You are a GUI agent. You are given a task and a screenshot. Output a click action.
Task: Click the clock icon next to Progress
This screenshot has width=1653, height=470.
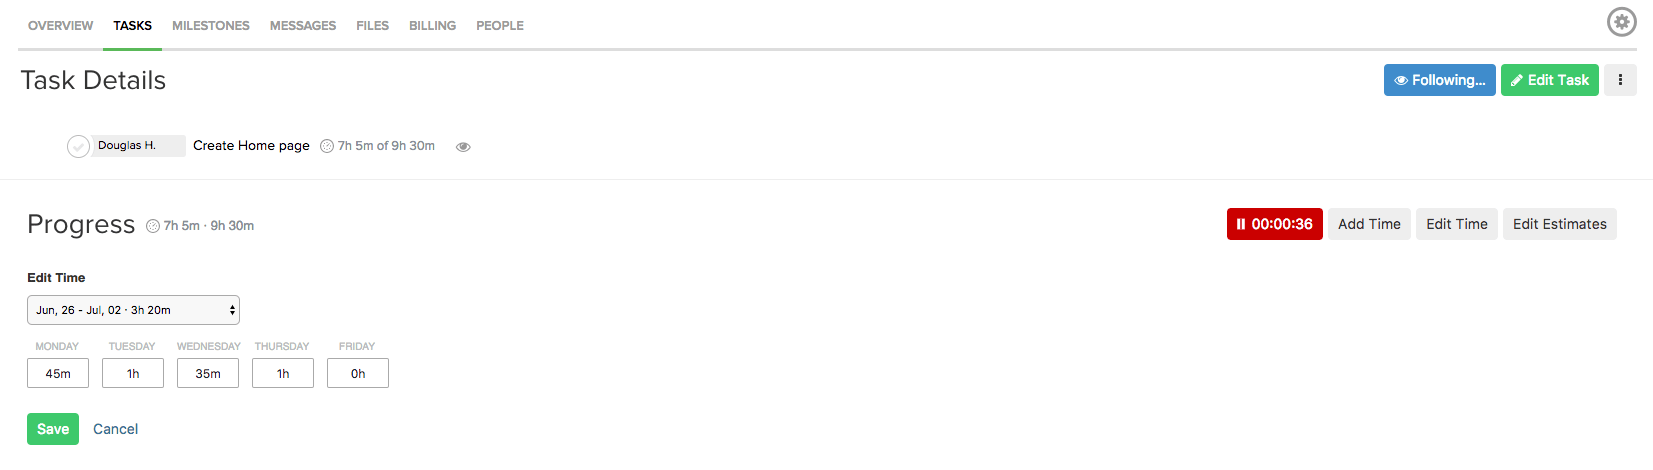(x=153, y=226)
